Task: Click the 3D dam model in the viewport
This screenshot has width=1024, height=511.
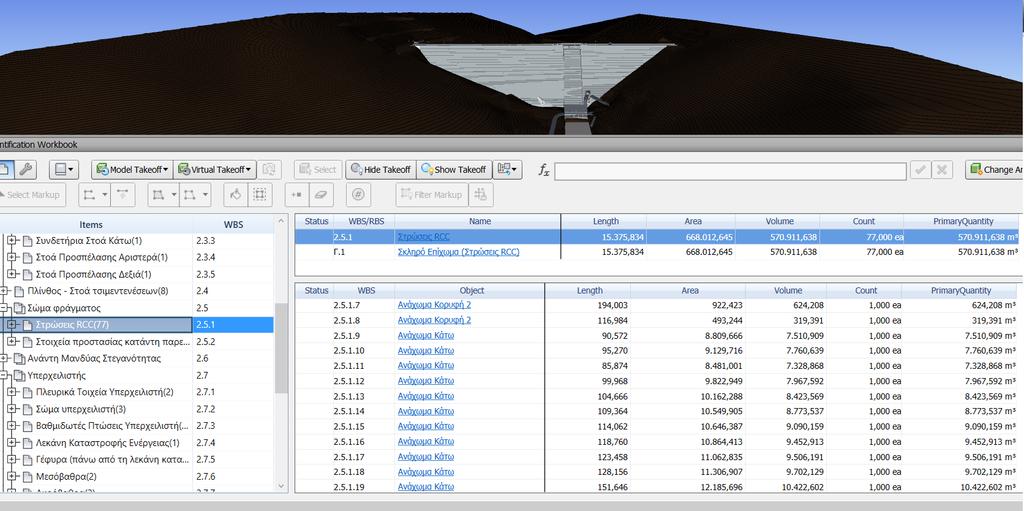Action: tap(545, 75)
